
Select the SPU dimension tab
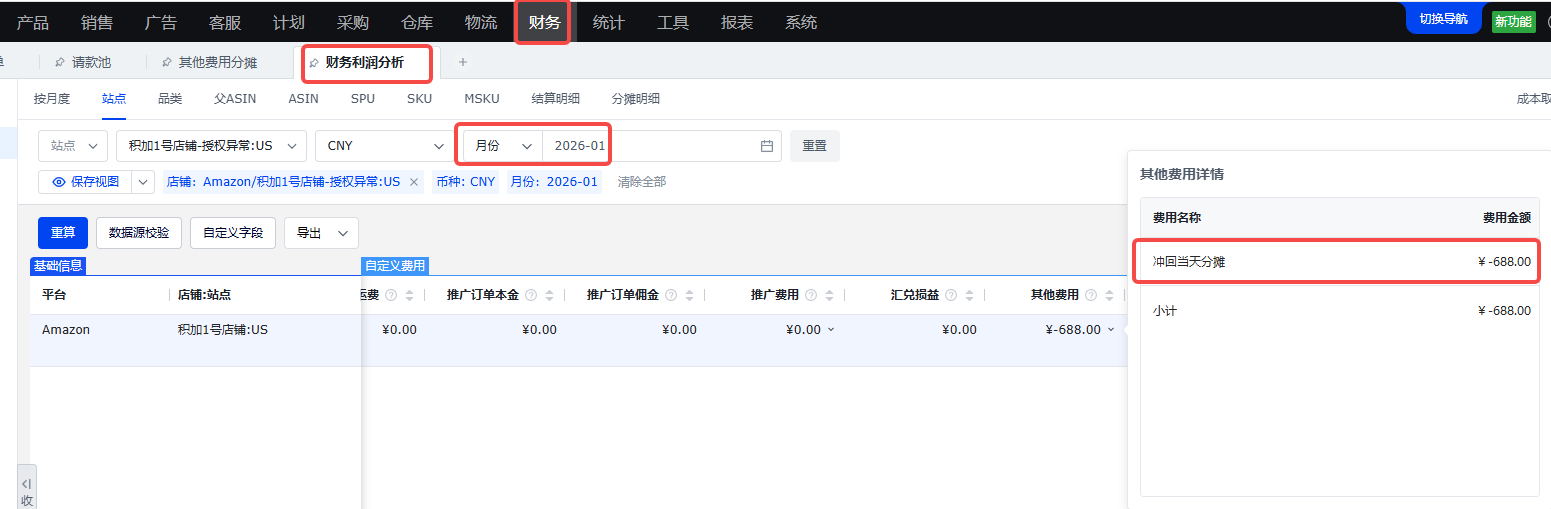363,98
